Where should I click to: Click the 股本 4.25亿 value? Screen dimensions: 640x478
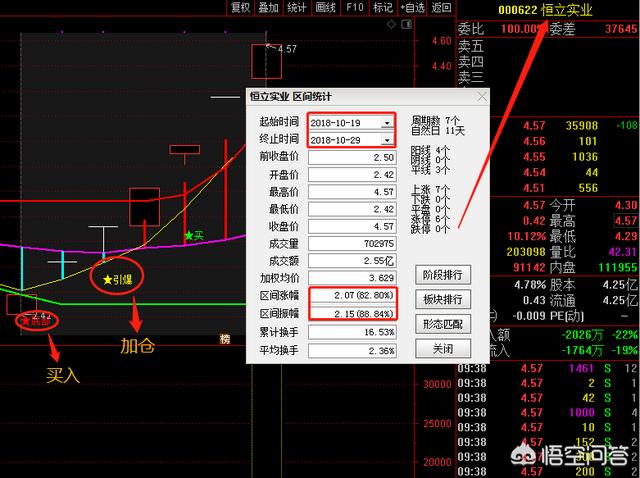[620, 285]
